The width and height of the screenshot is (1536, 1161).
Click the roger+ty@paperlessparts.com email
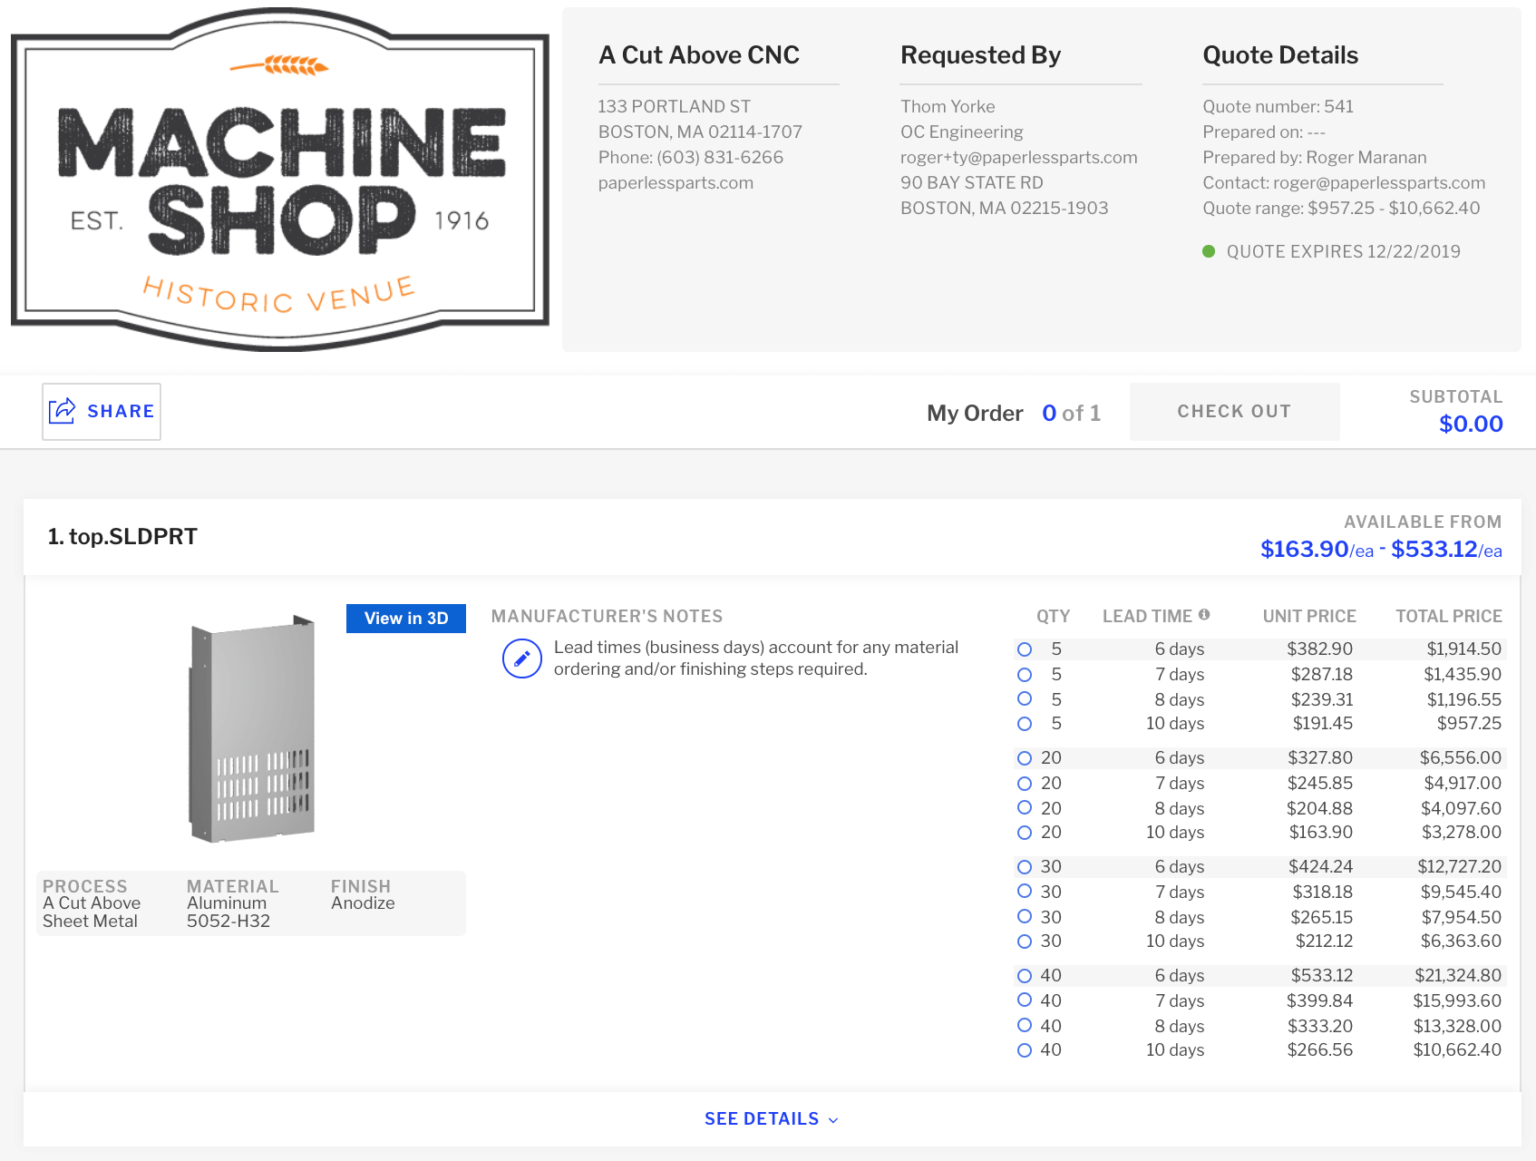(1019, 156)
